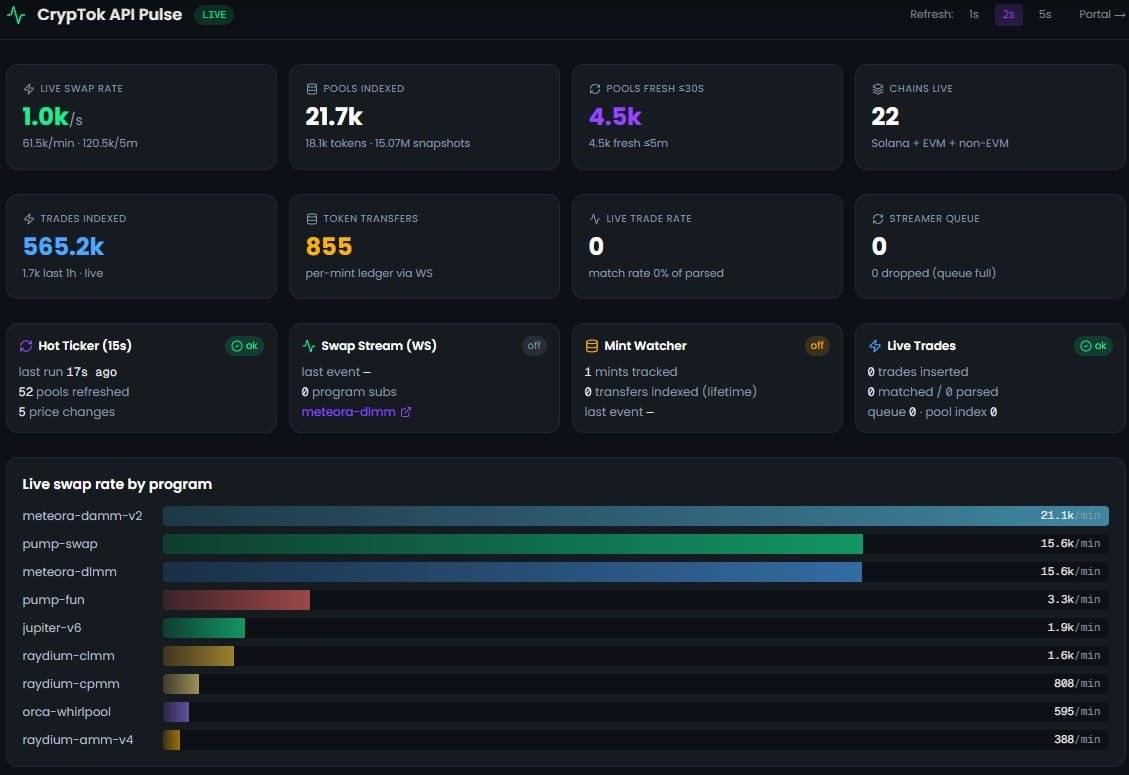
Task: Click the Hot Ticker refresh icon
Action: pyautogui.click(x=26, y=346)
